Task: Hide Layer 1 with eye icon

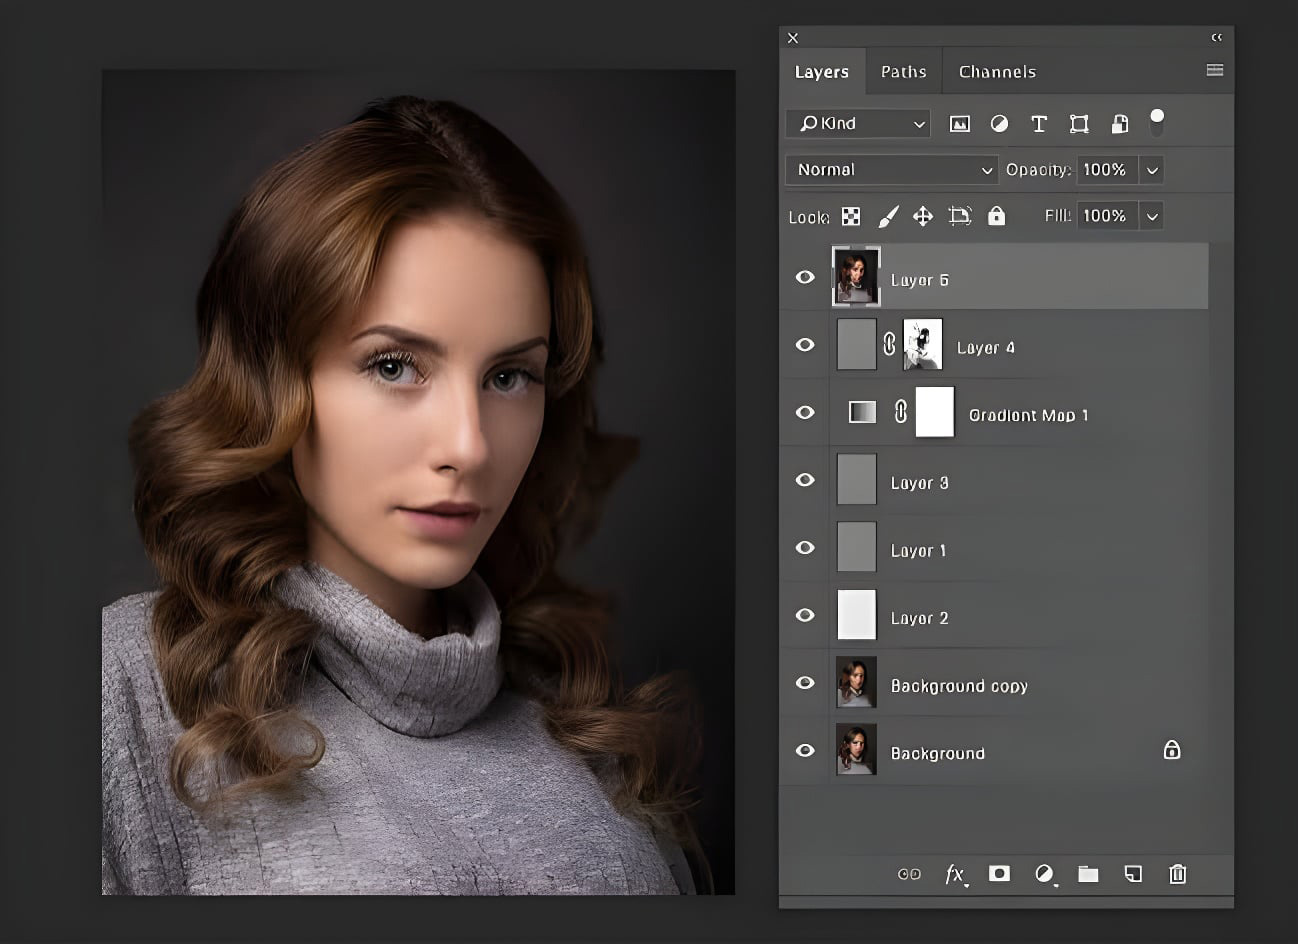Action: click(805, 548)
